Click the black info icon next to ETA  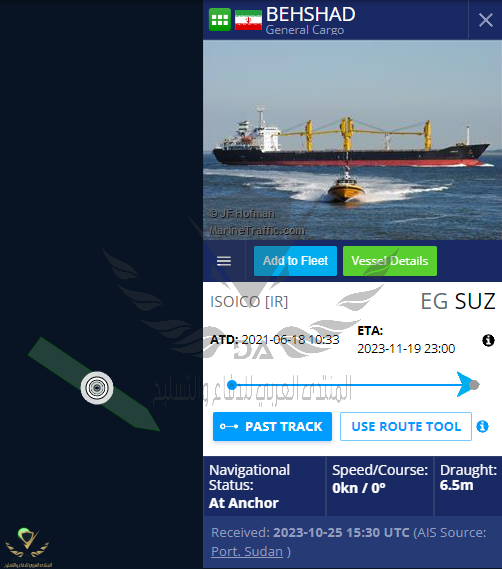click(x=488, y=340)
